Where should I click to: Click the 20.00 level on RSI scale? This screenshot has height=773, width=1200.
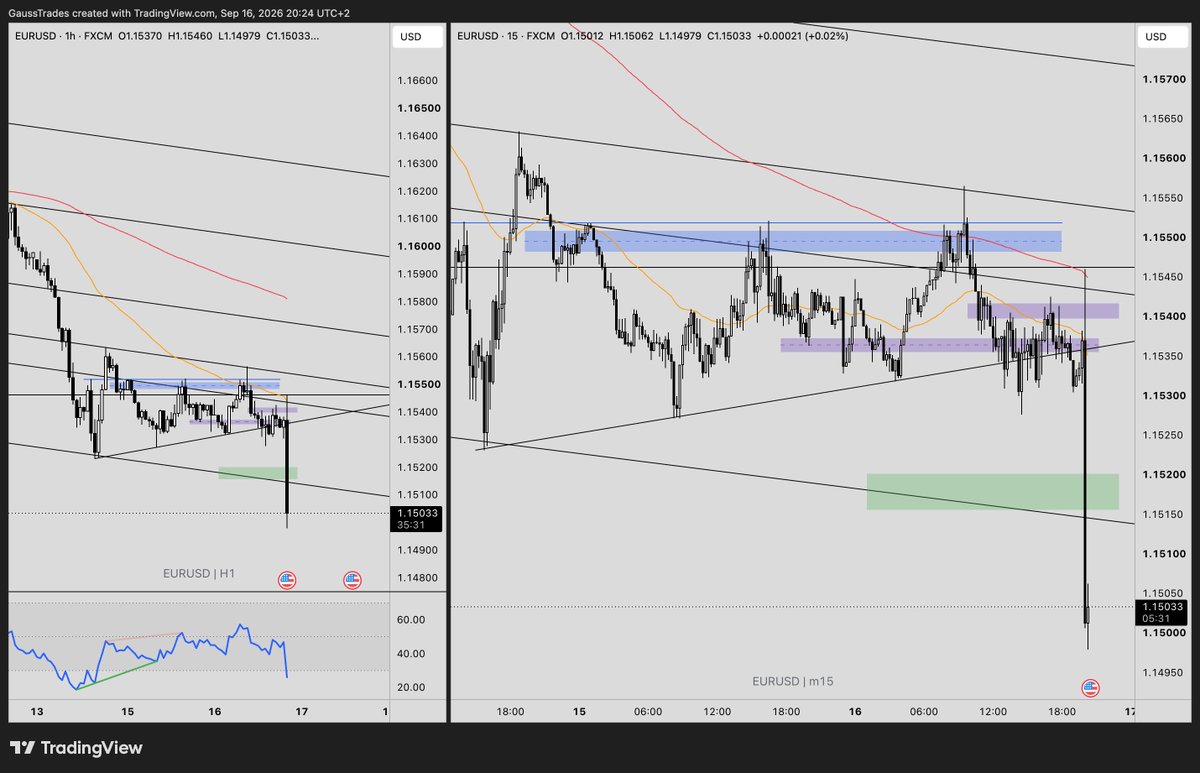pos(412,688)
